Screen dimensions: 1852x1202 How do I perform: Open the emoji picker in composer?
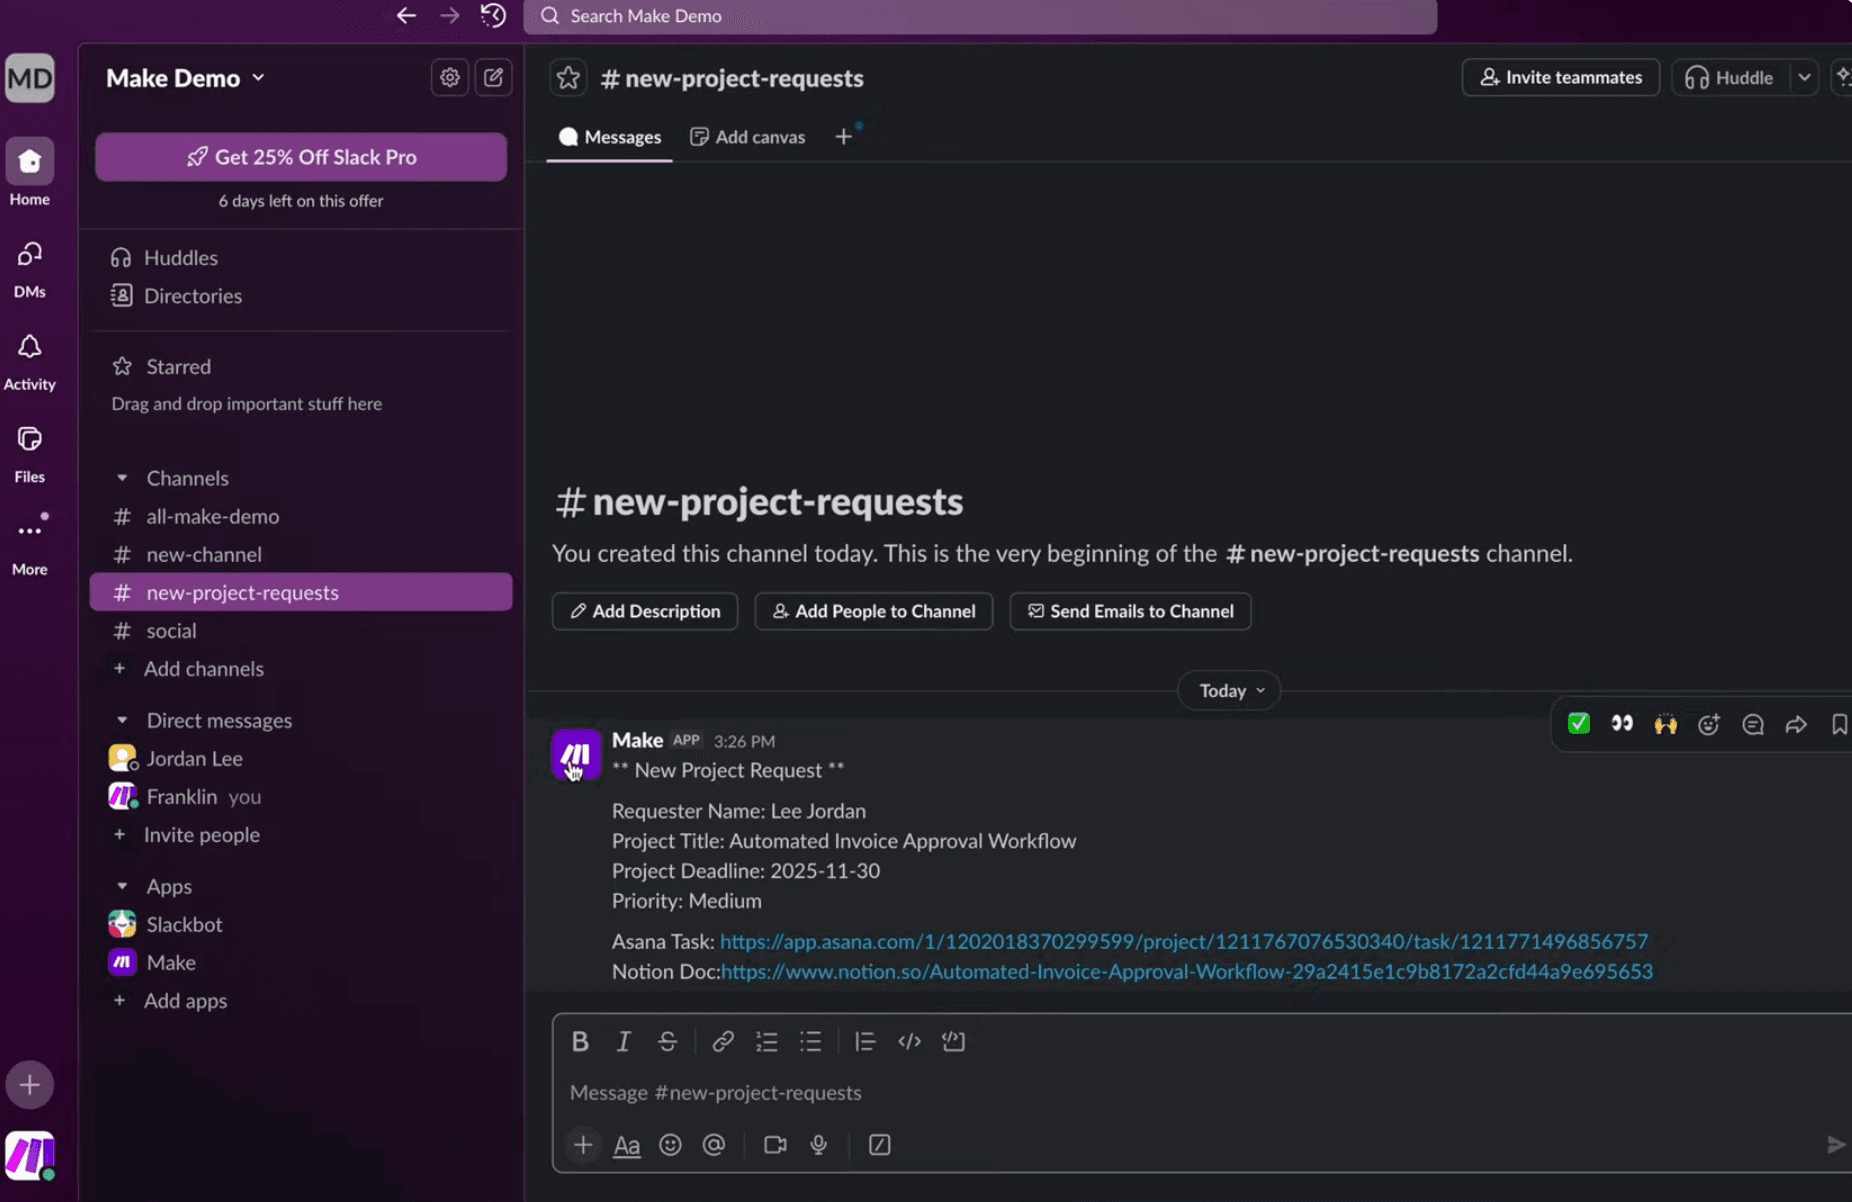670,1145
